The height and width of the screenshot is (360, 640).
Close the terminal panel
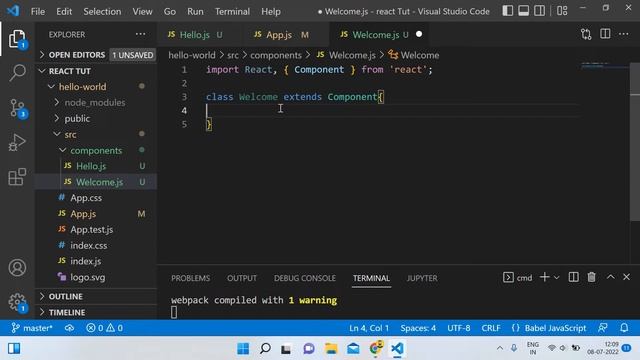point(627,277)
